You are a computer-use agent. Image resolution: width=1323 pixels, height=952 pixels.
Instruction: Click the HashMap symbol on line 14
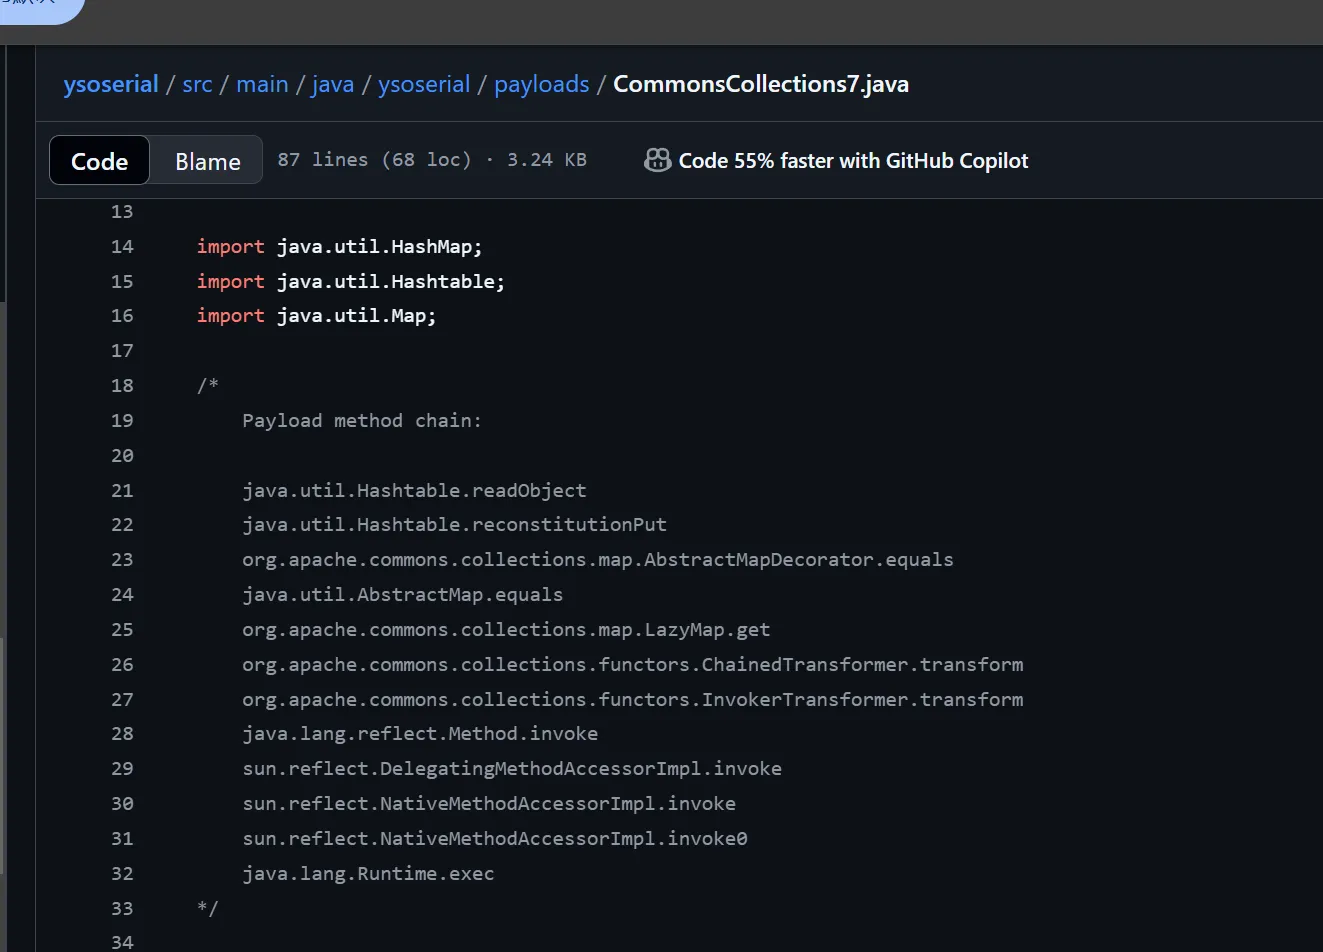431,247
